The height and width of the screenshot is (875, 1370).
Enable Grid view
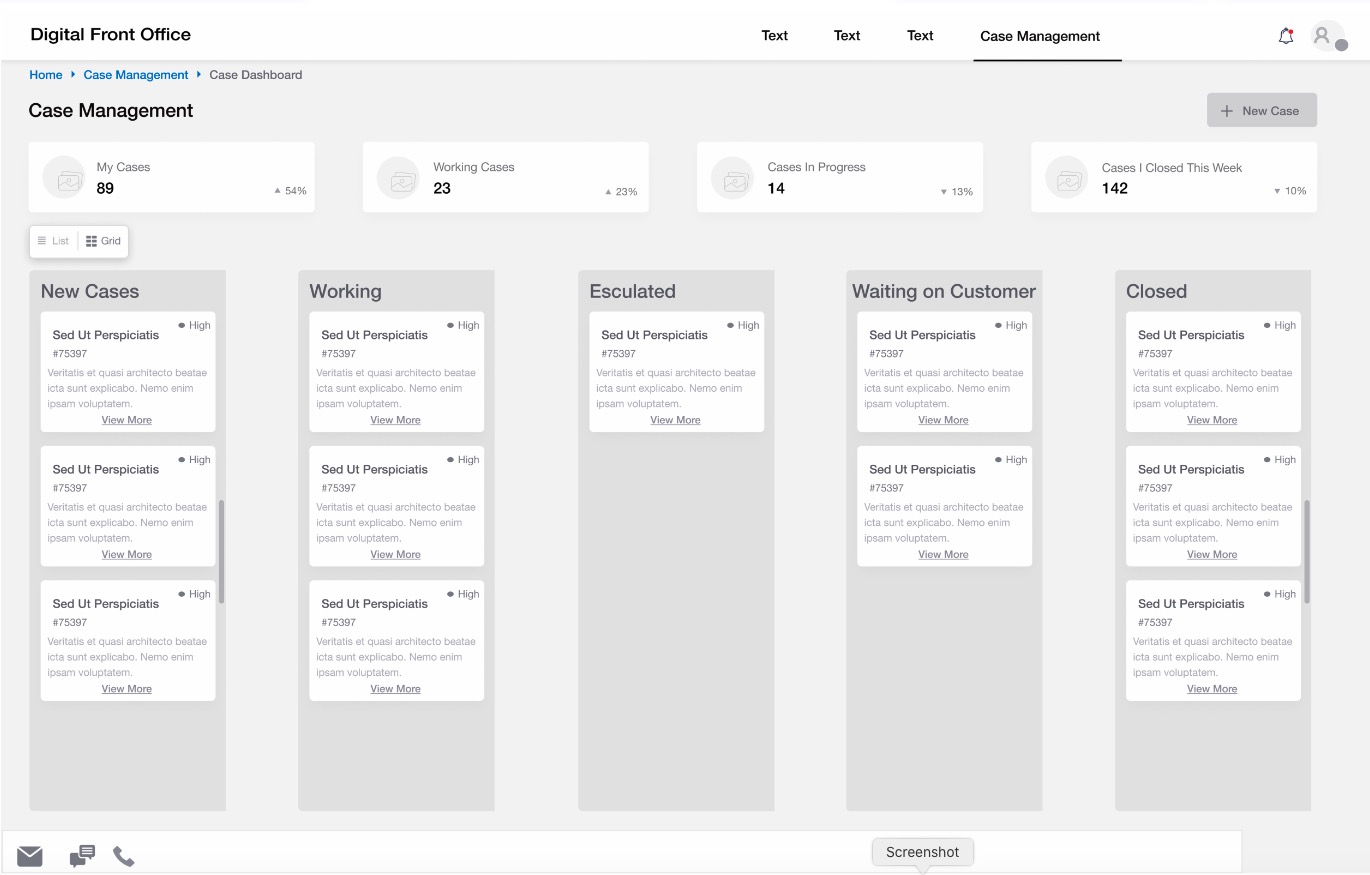[x=103, y=240]
